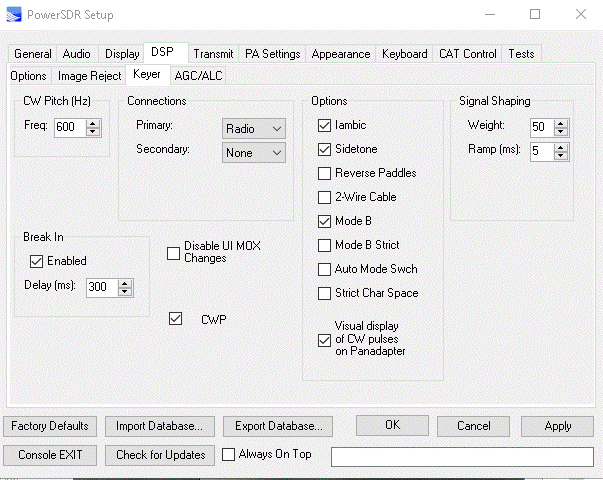This screenshot has width=603, height=480.
Task: Uncheck the Mode B checkbox
Action: tap(324, 221)
